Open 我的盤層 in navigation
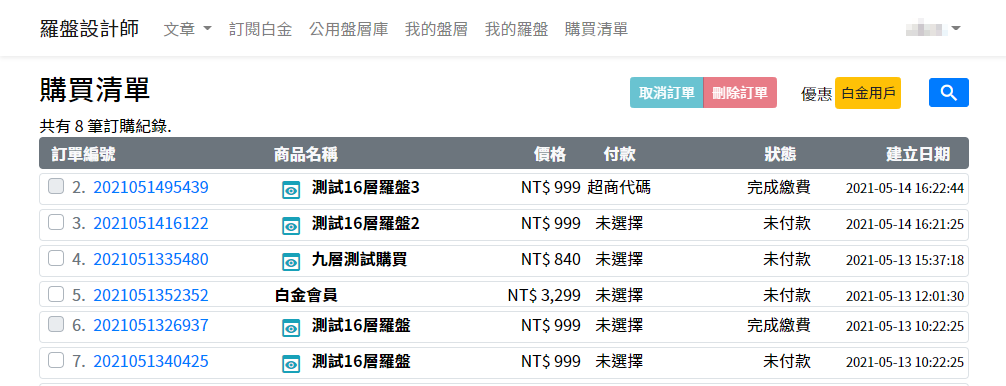This screenshot has width=1006, height=386. pos(436,29)
